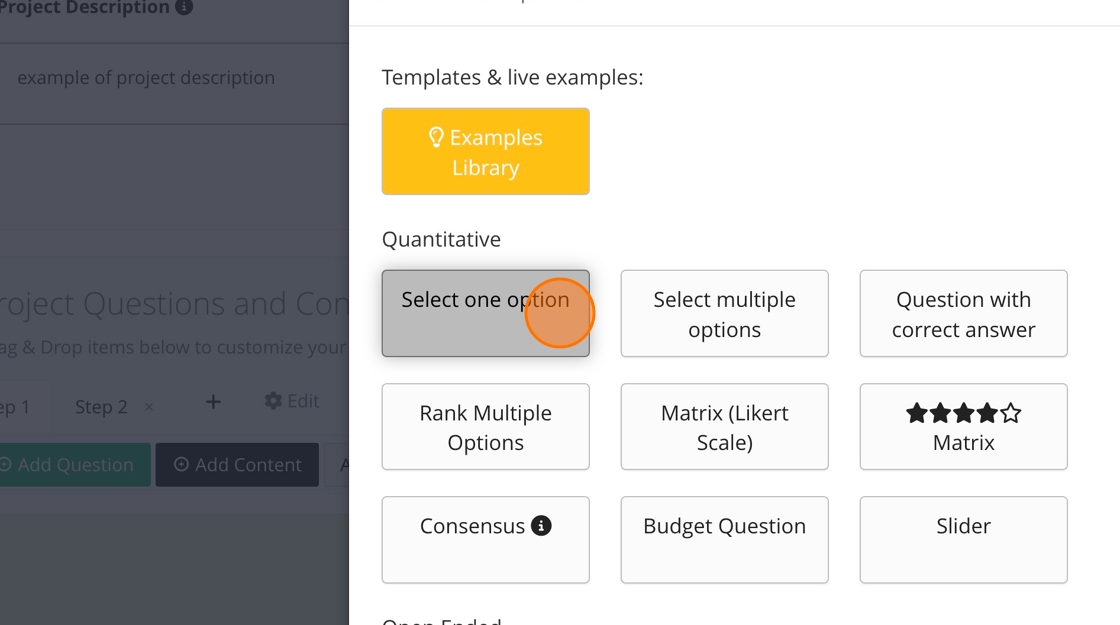
Task: Add a Slider question
Action: [x=963, y=539]
